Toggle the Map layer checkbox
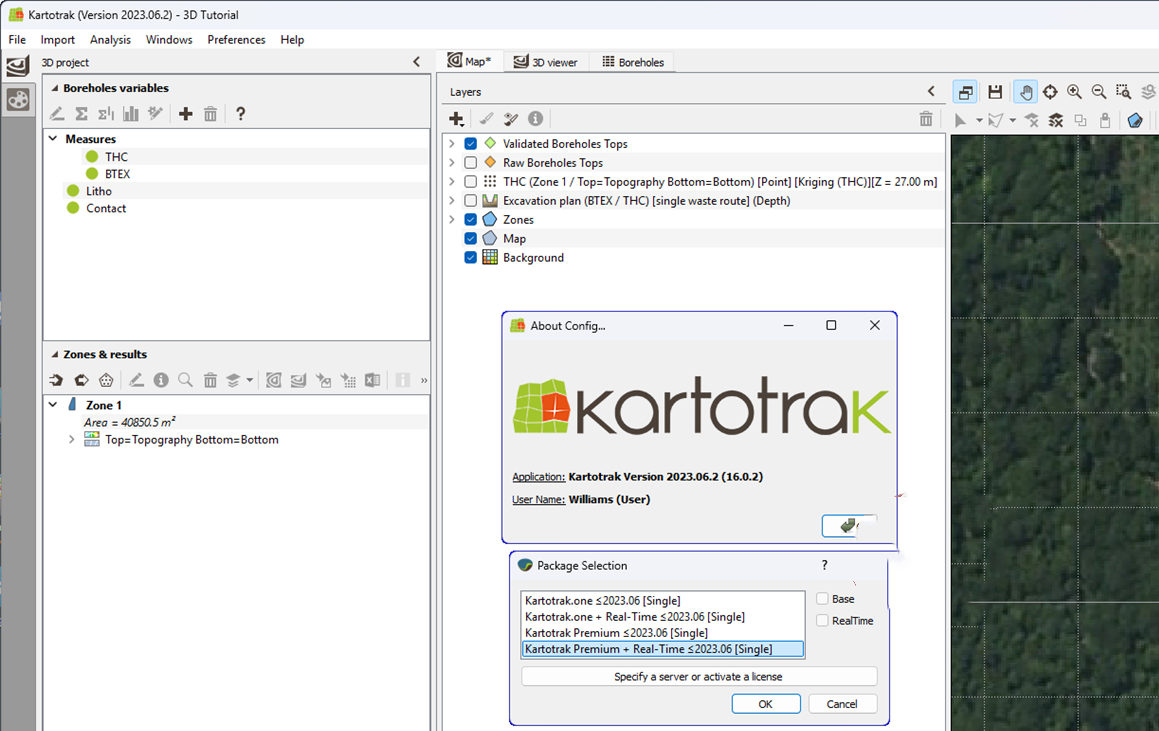This screenshot has width=1159, height=731. (470, 238)
